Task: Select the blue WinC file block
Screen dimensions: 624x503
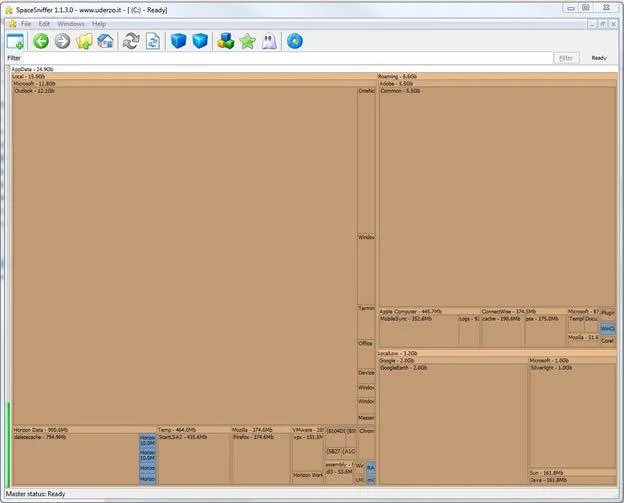Action: coord(608,329)
